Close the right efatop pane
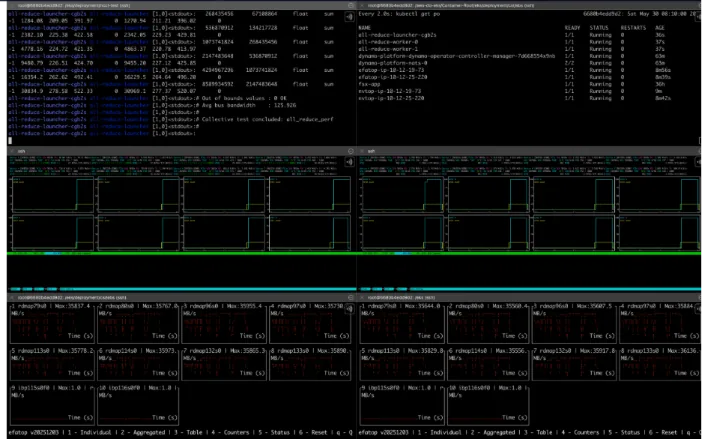 (362, 297)
